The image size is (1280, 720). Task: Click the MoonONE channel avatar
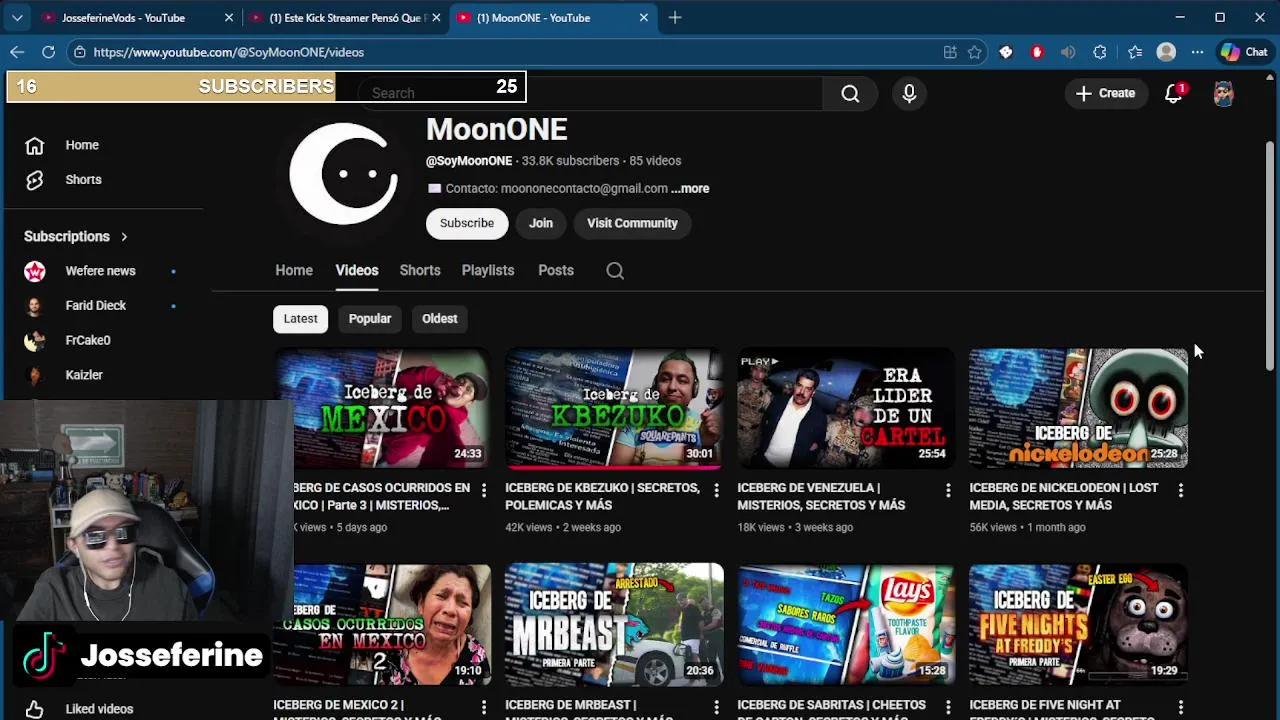[x=343, y=174]
